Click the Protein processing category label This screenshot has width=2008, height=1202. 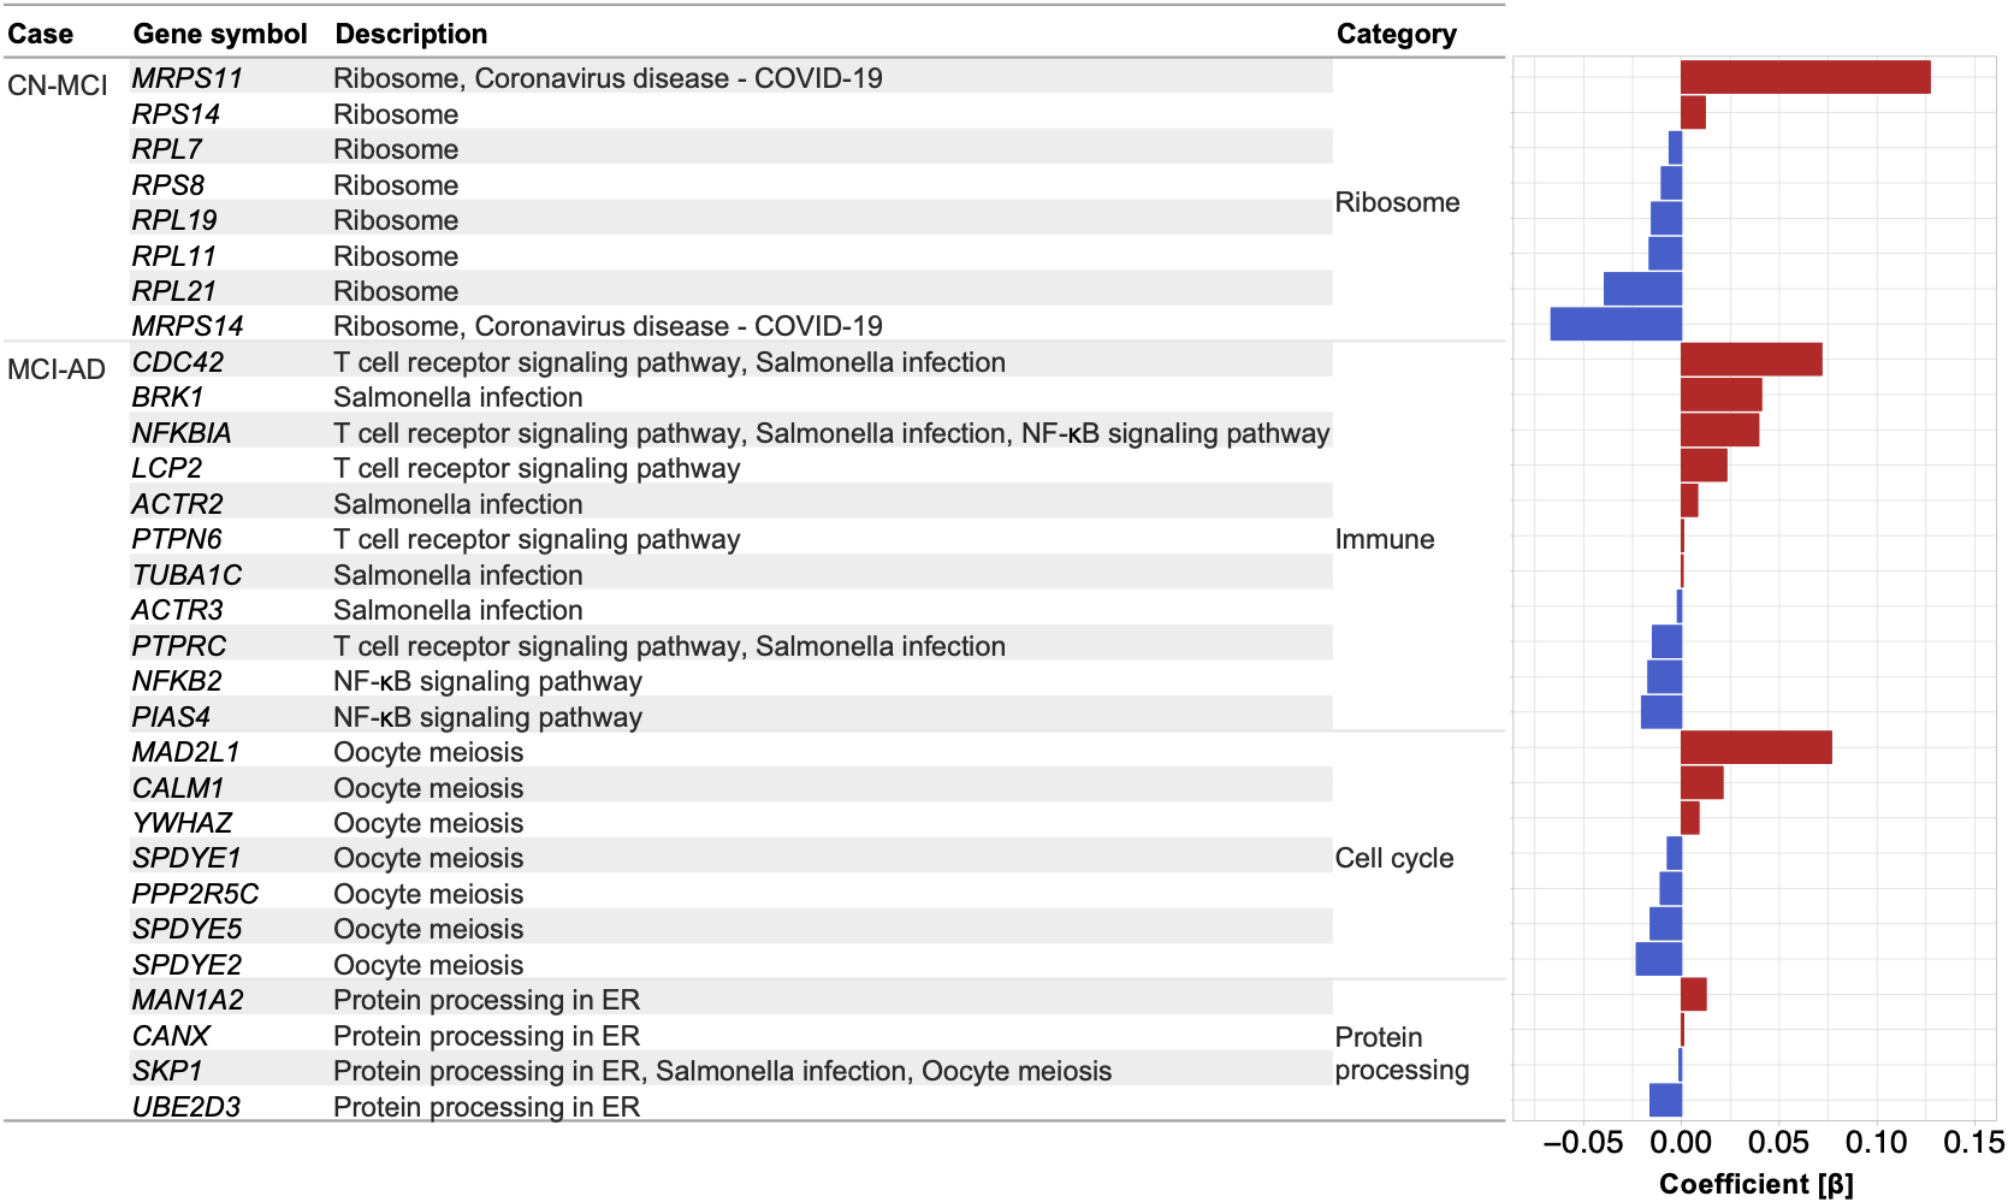point(1401,1054)
